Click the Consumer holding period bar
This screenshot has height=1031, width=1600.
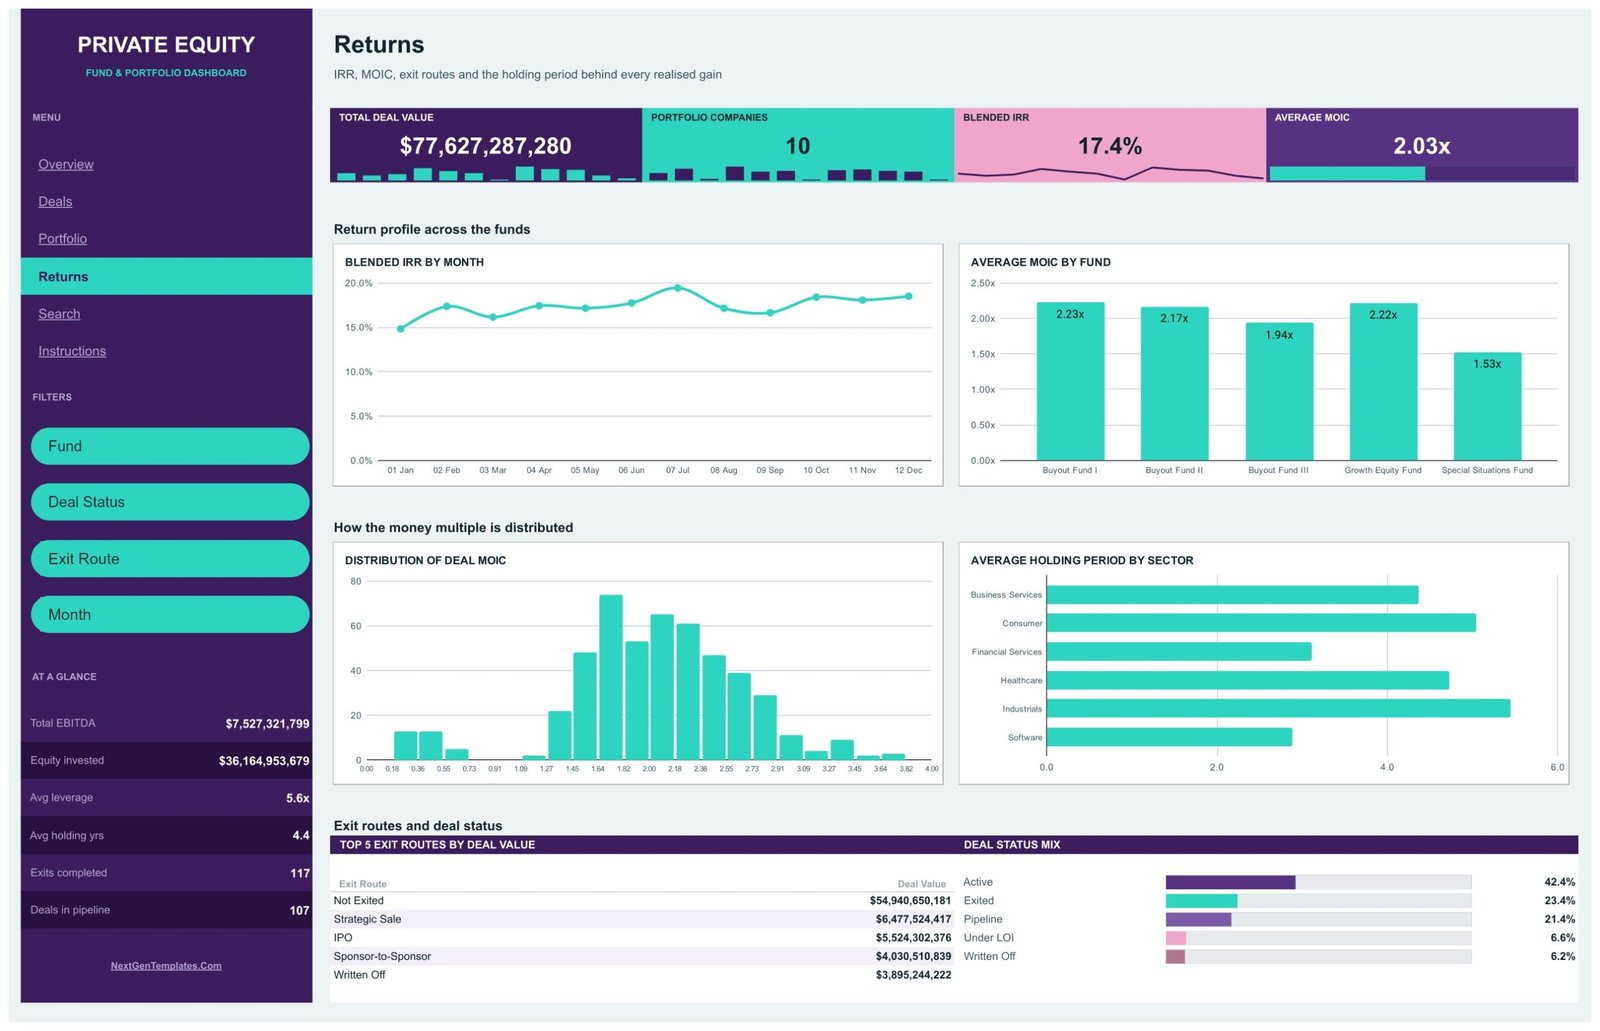1261,623
